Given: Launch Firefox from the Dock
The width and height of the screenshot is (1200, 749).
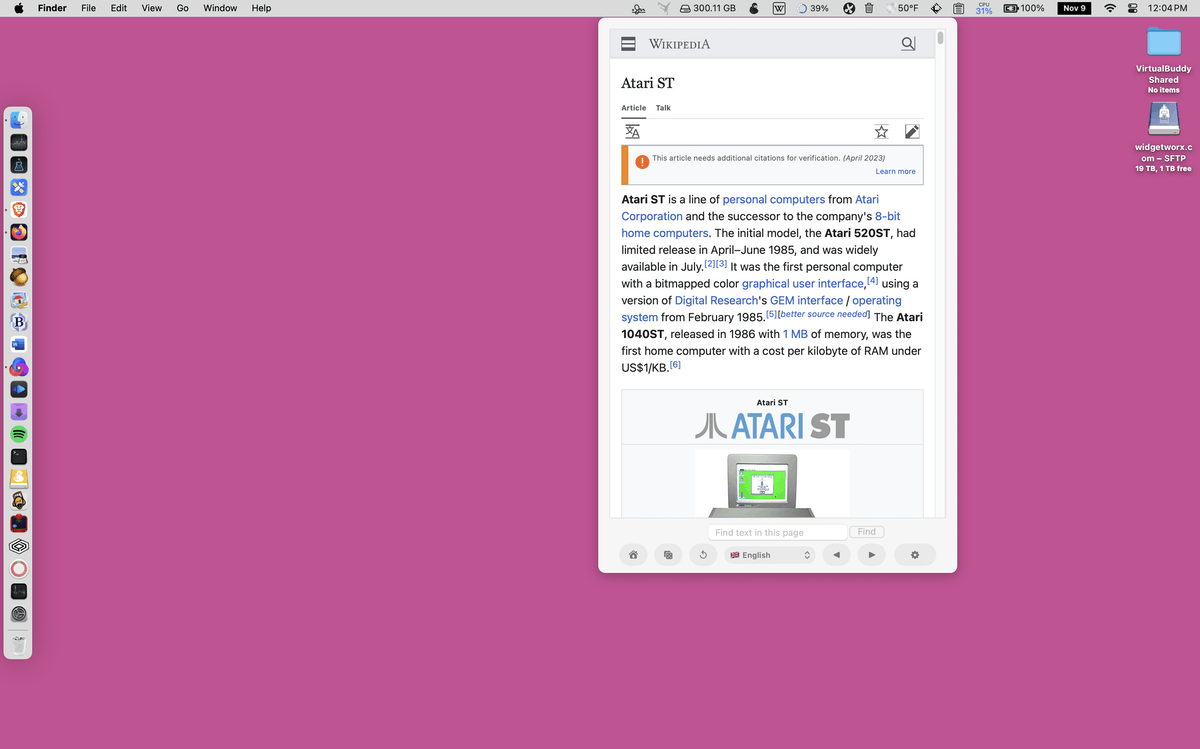Looking at the screenshot, I should click(18, 232).
